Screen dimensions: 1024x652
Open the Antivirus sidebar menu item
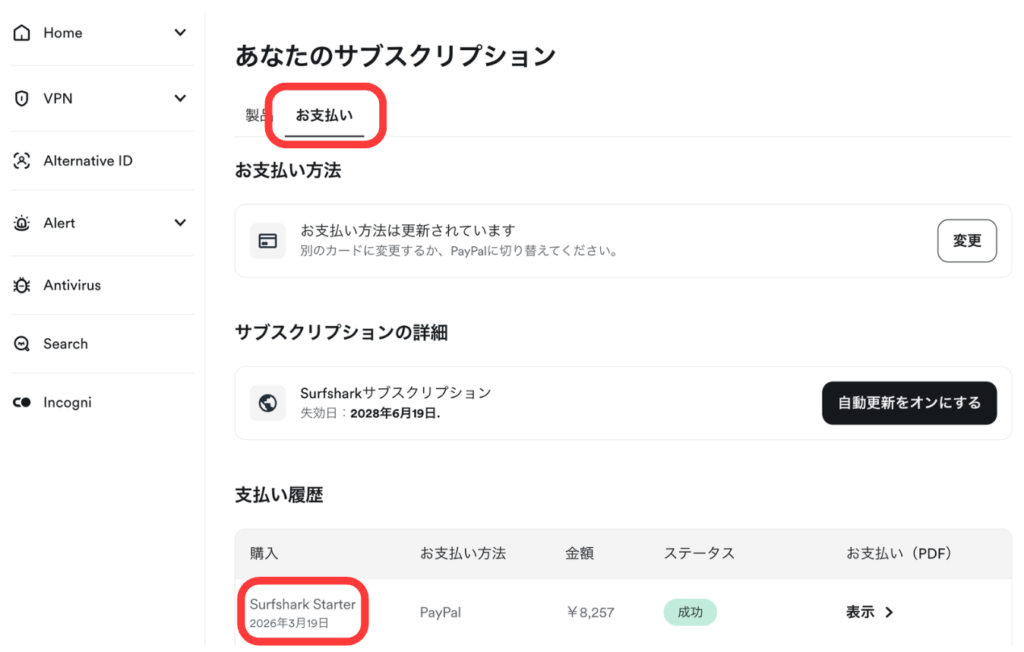tap(72, 285)
